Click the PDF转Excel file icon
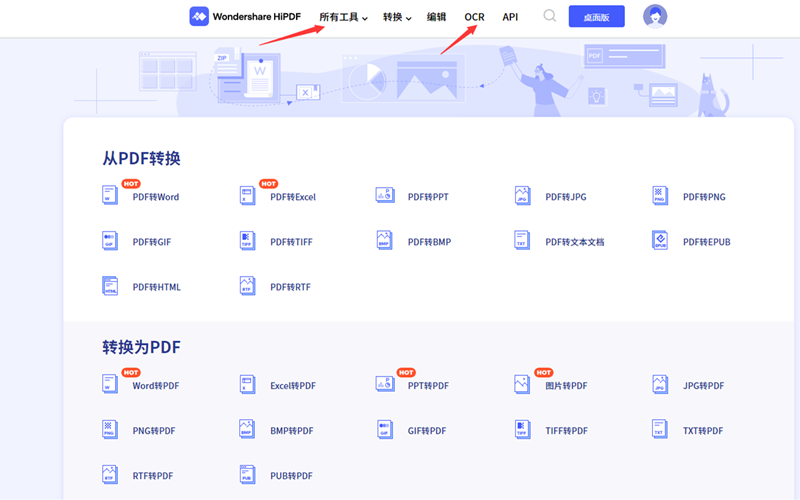Viewport: 800px width, 500px height. 248,196
